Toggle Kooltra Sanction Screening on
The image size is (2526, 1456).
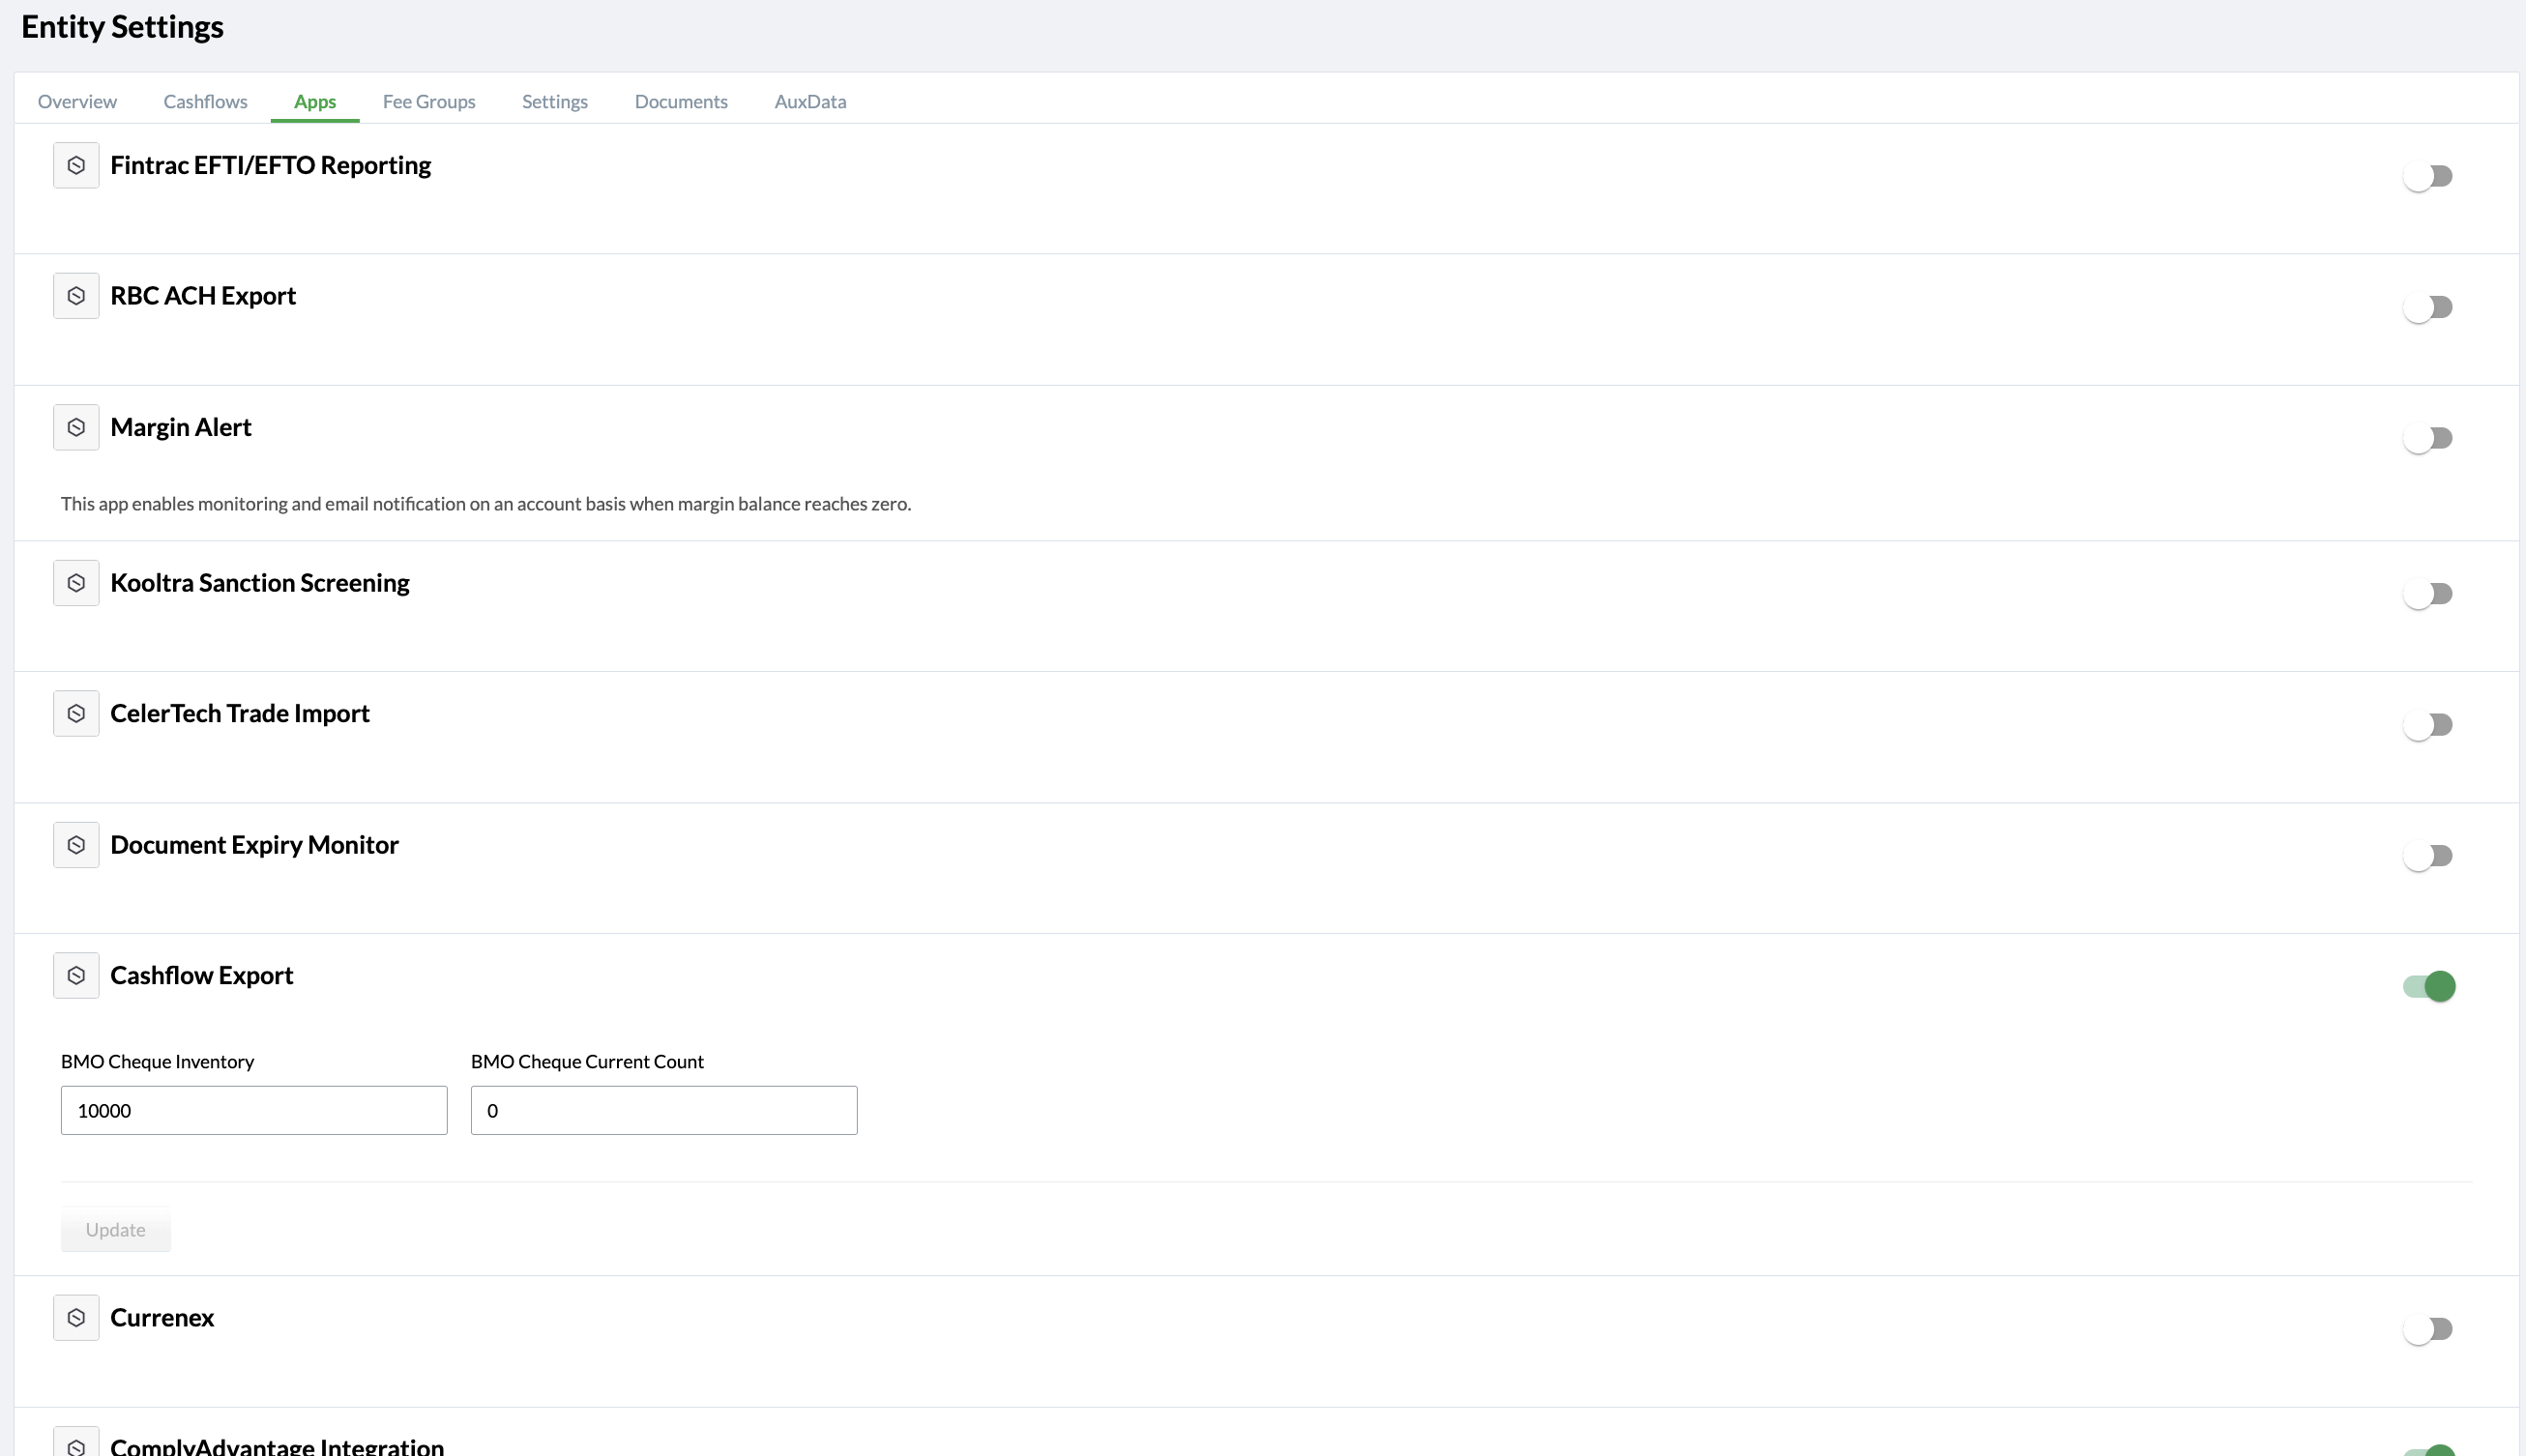pos(2428,594)
